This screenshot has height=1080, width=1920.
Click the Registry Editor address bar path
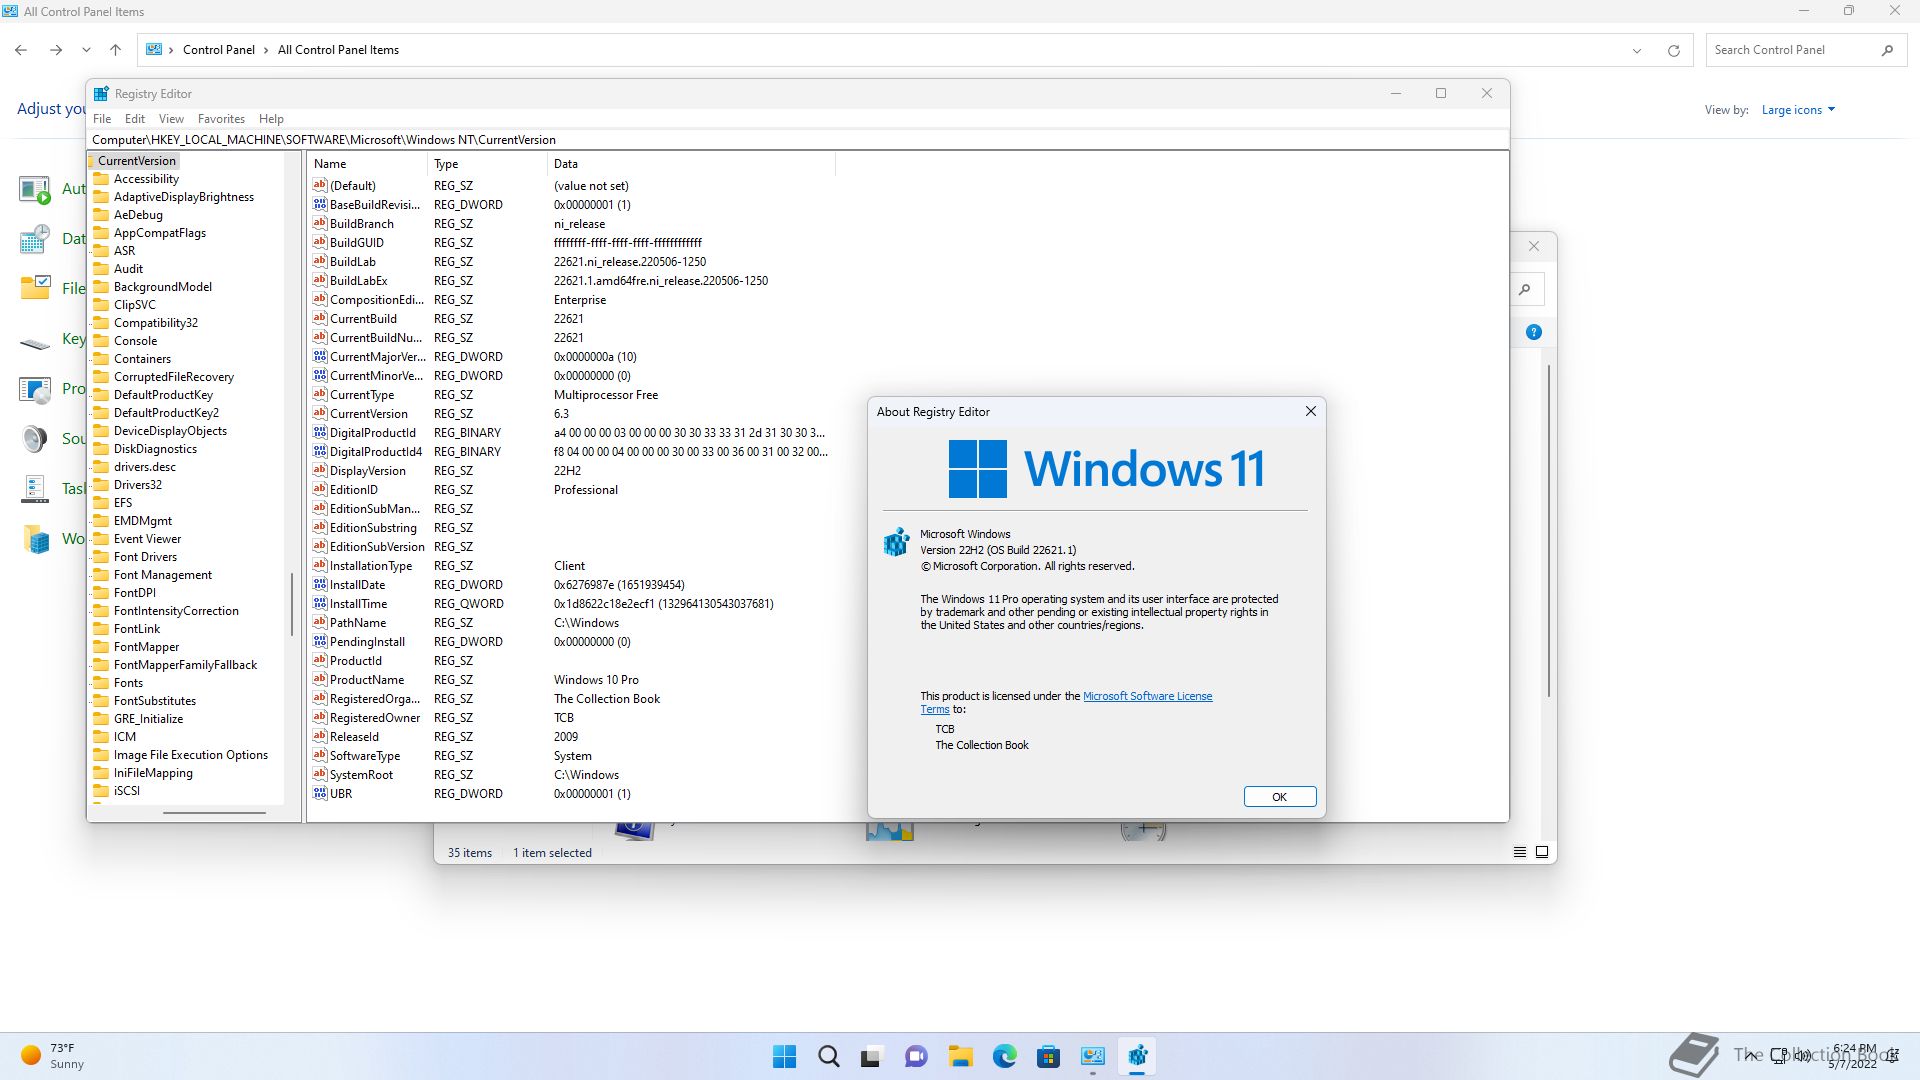[798, 140]
